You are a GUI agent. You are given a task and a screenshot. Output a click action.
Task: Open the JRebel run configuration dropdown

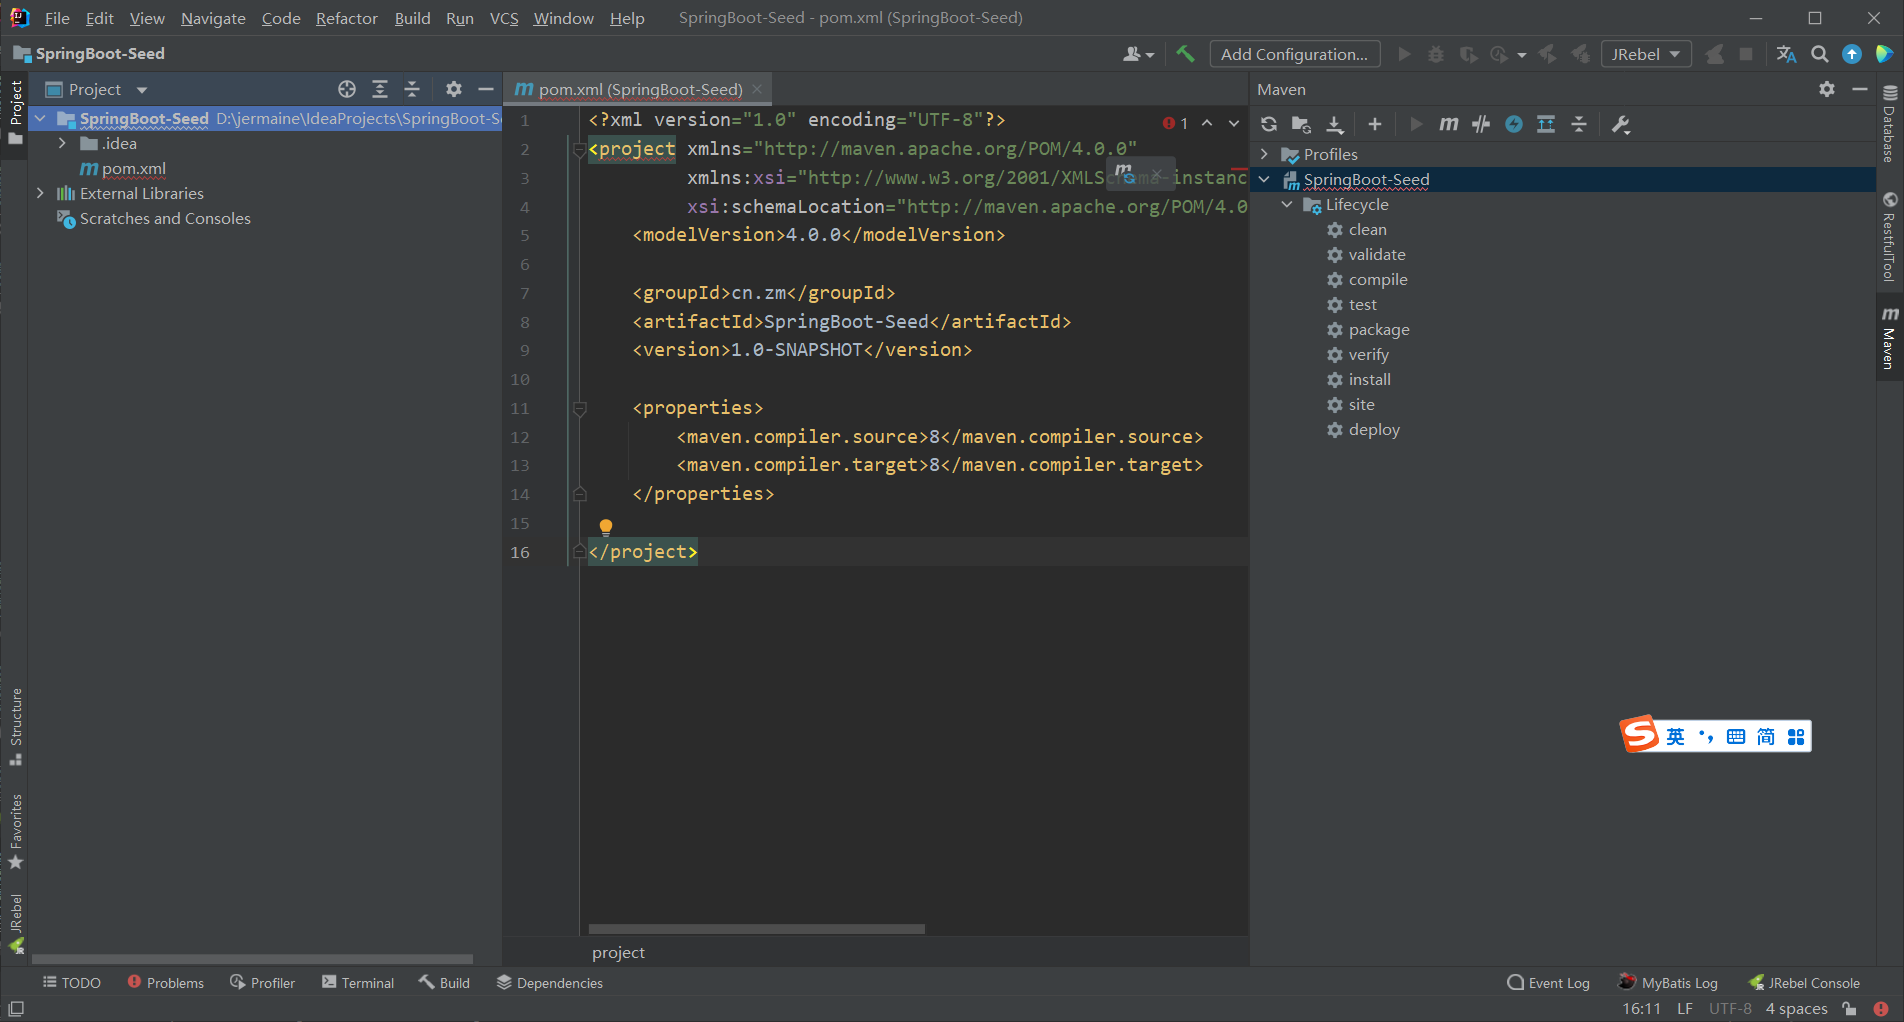[1646, 54]
